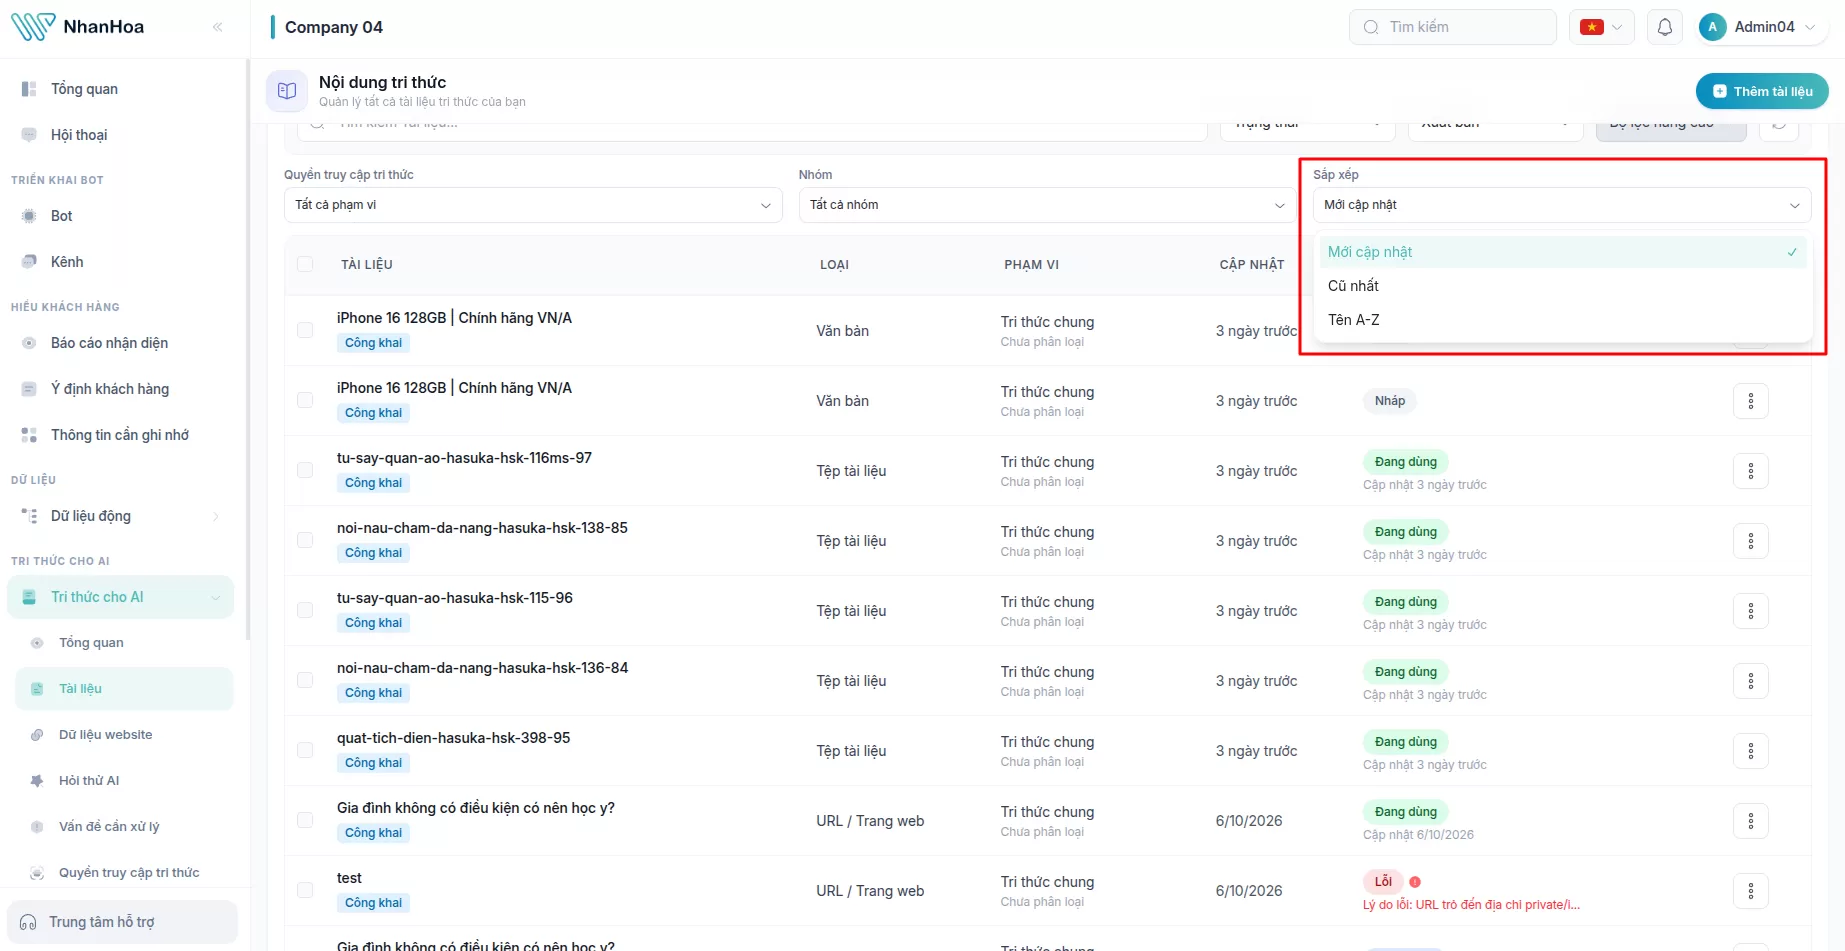Click the Lỗi status badge on test row
The image size is (1845, 951).
point(1383,882)
